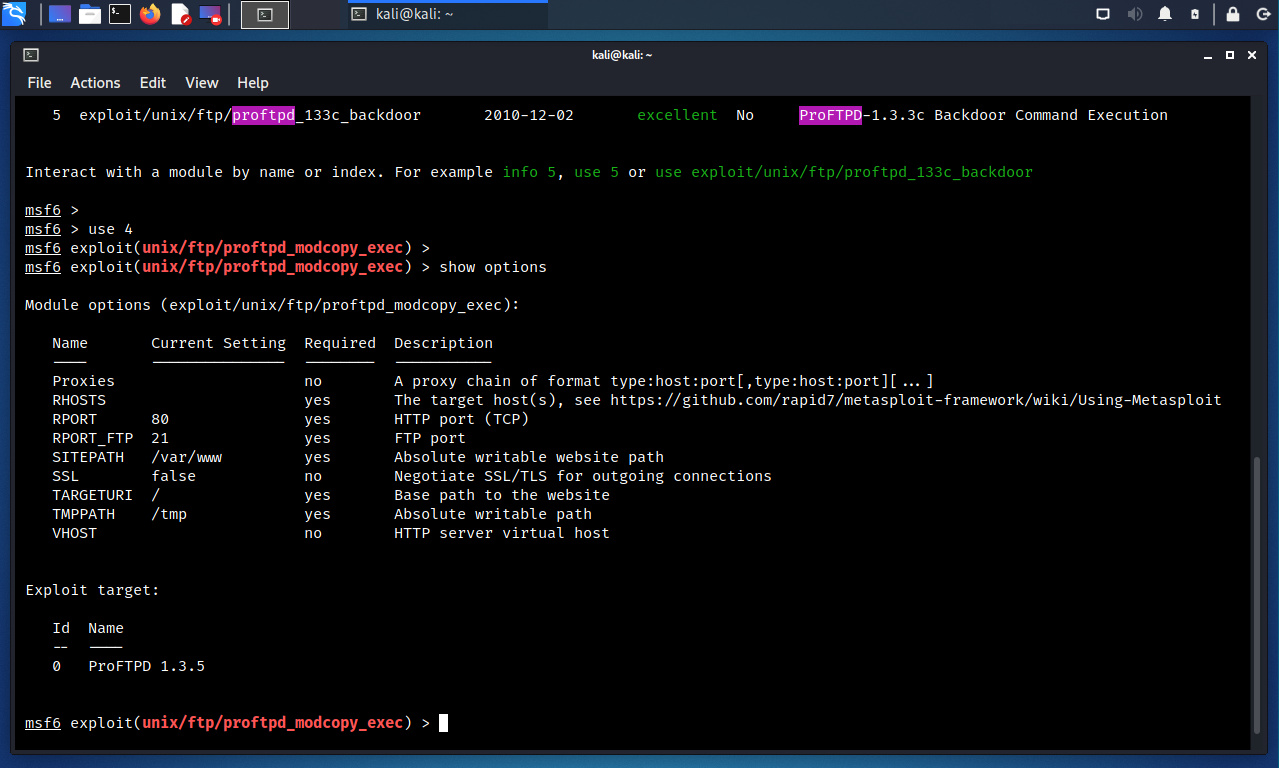Open the Actions menu
This screenshot has width=1279, height=768.
[95, 83]
